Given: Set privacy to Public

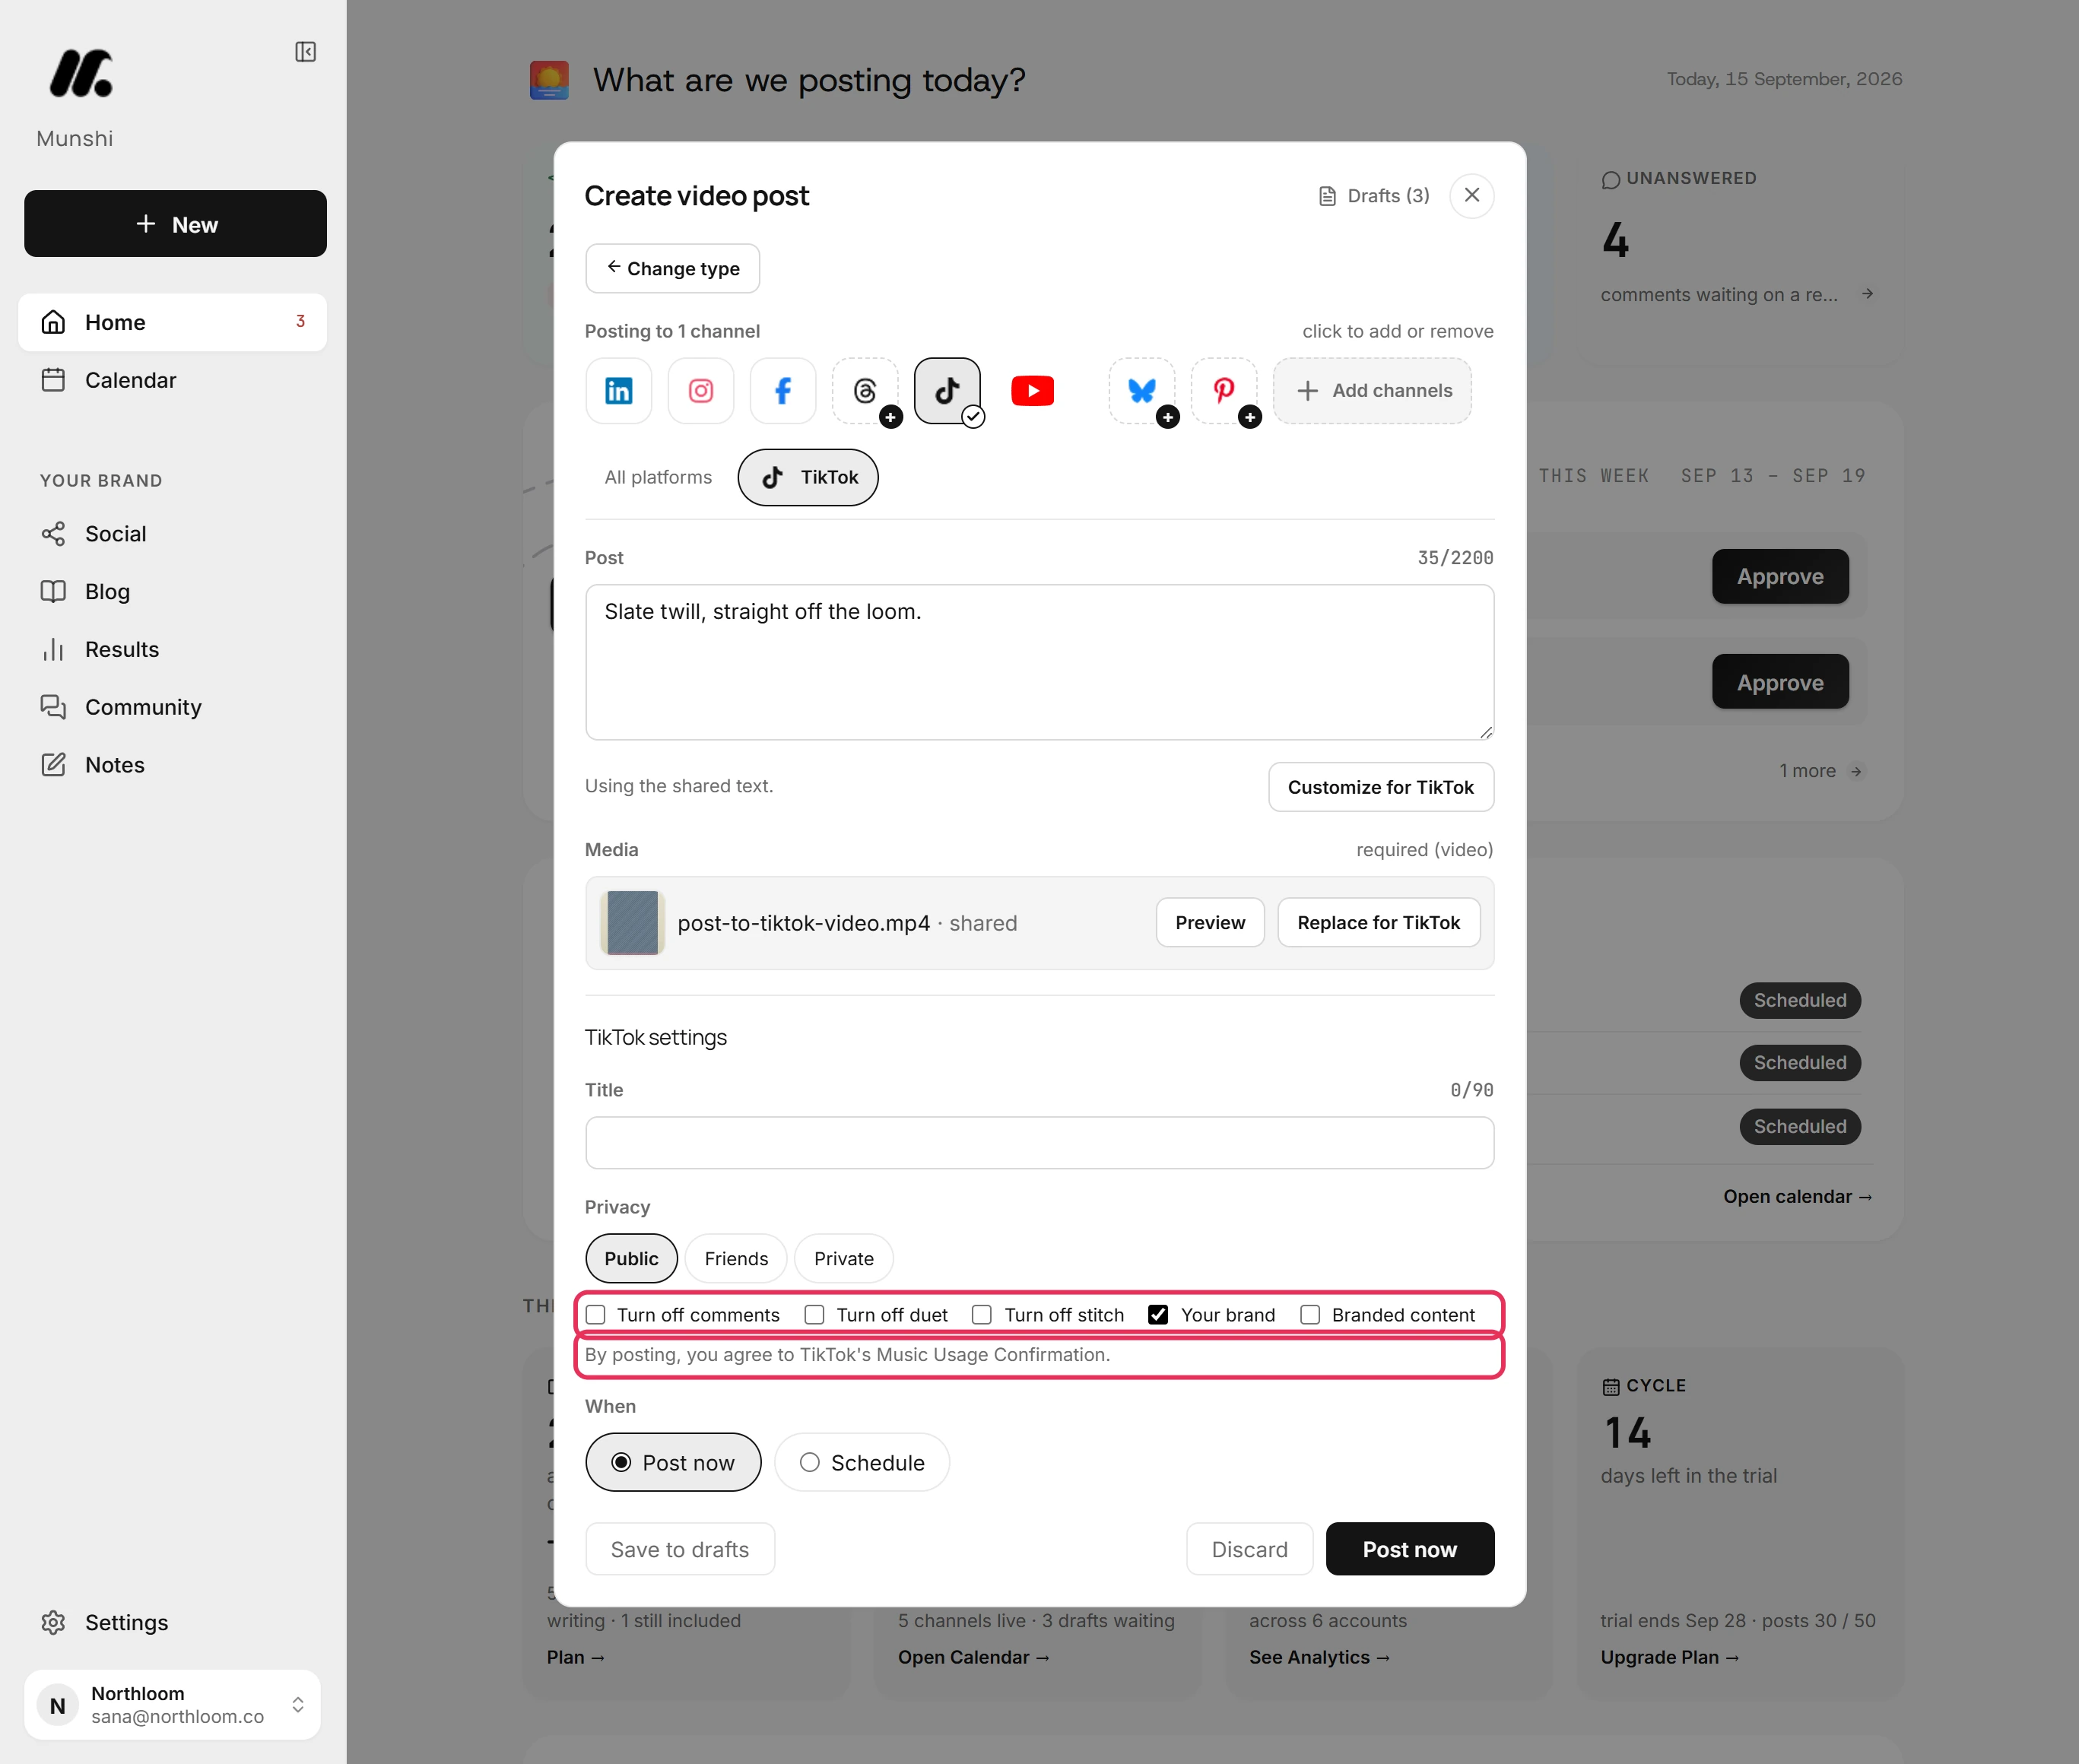Looking at the screenshot, I should pos(631,1259).
